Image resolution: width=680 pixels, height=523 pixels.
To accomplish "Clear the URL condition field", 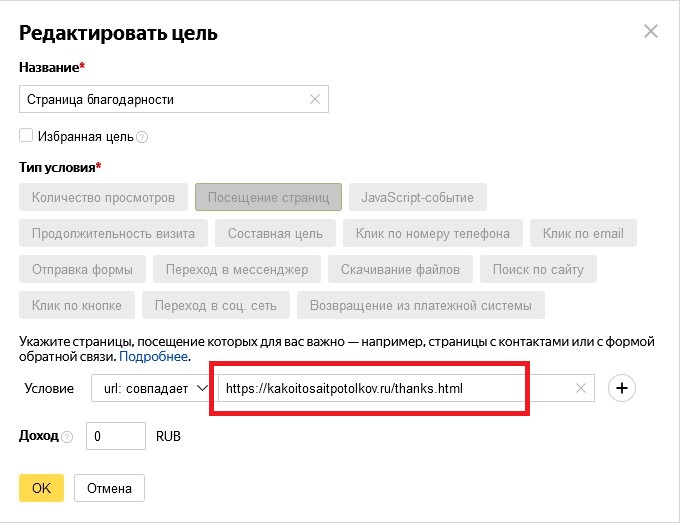I will tap(581, 388).
